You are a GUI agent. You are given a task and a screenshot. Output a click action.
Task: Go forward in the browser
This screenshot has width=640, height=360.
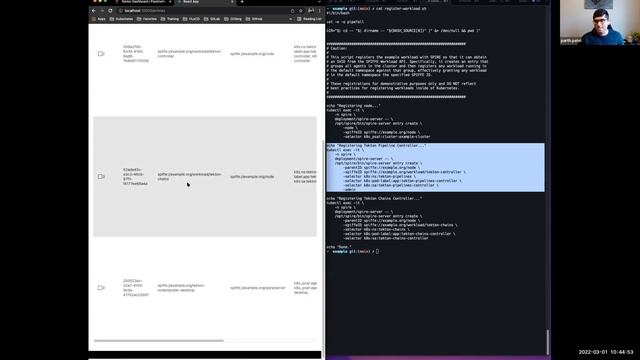[102, 11]
